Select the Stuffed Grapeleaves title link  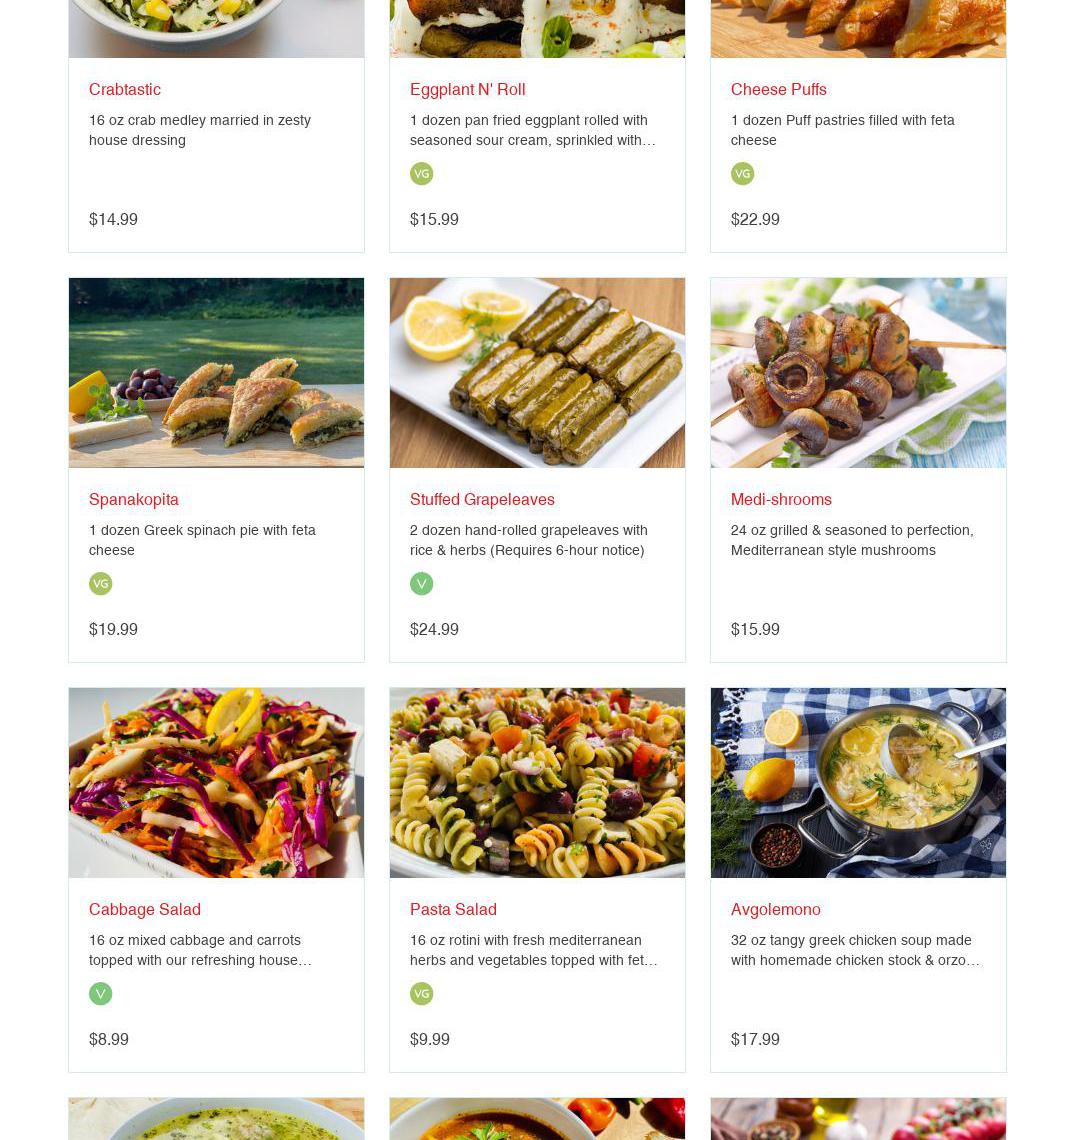(482, 499)
